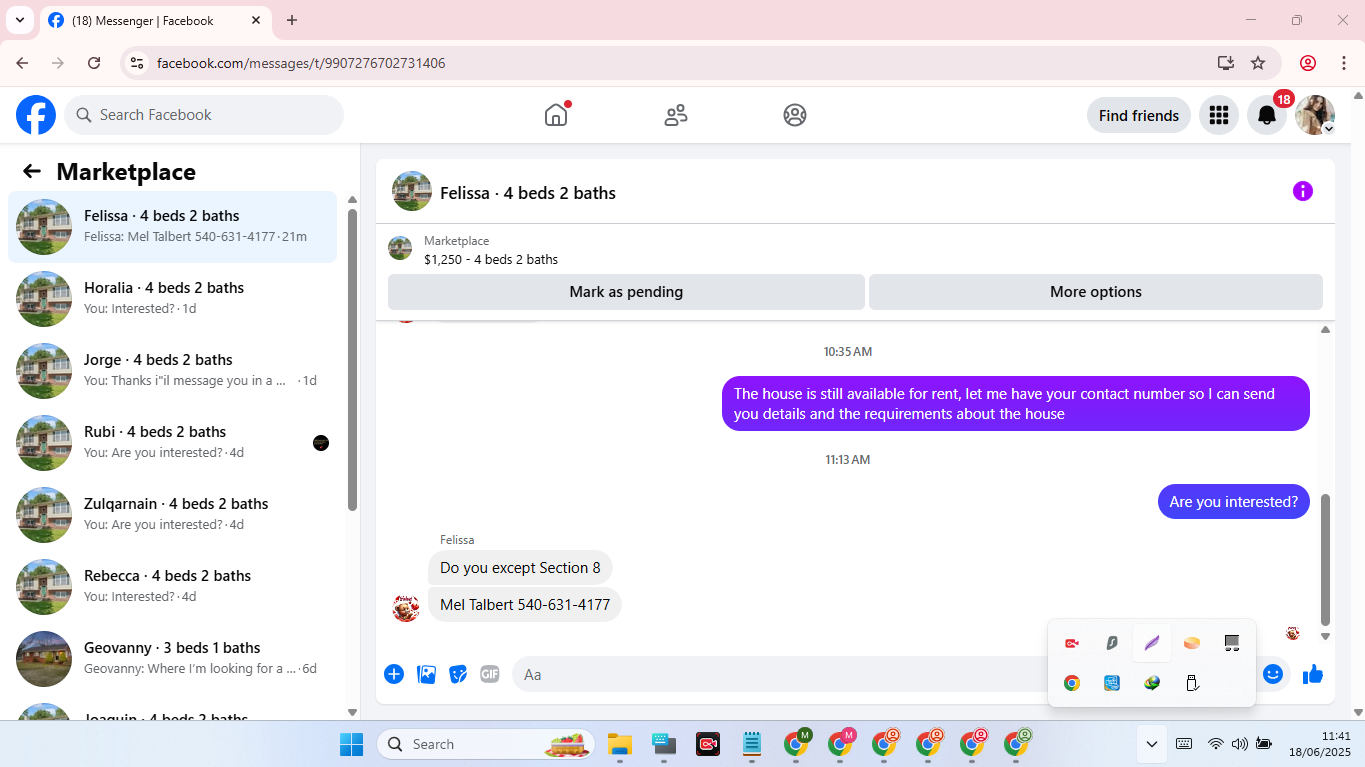Collapse hidden tray icons chevron
This screenshot has height=767, width=1365.
click(x=1152, y=744)
